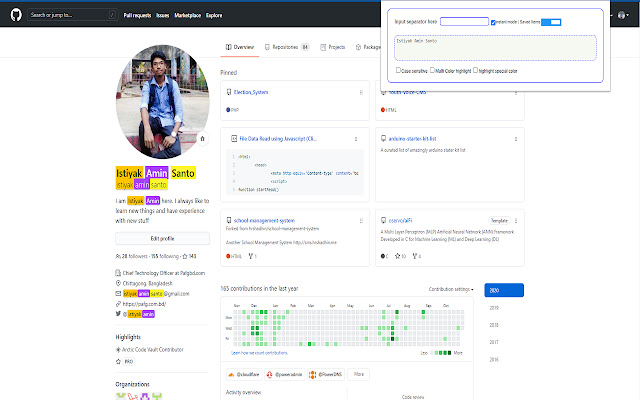Toggle the Instant mode checkbox
The image size is (640, 400).
494,21
